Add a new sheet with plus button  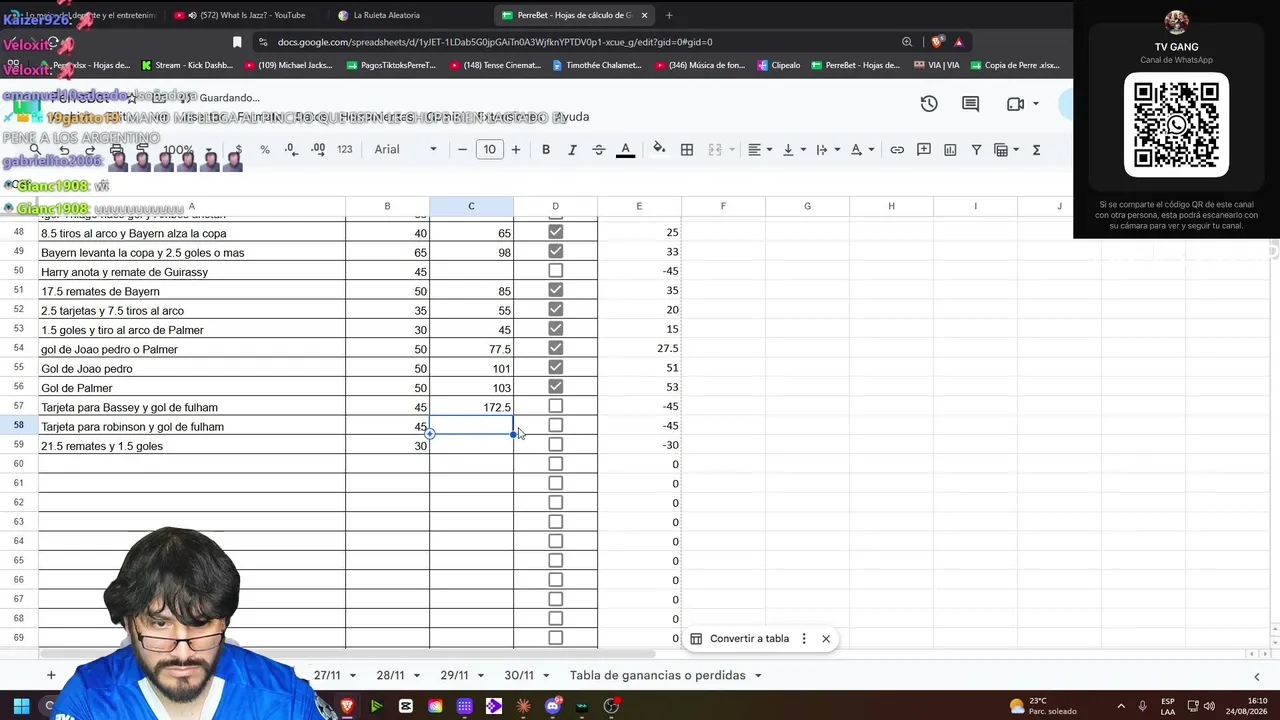point(51,676)
